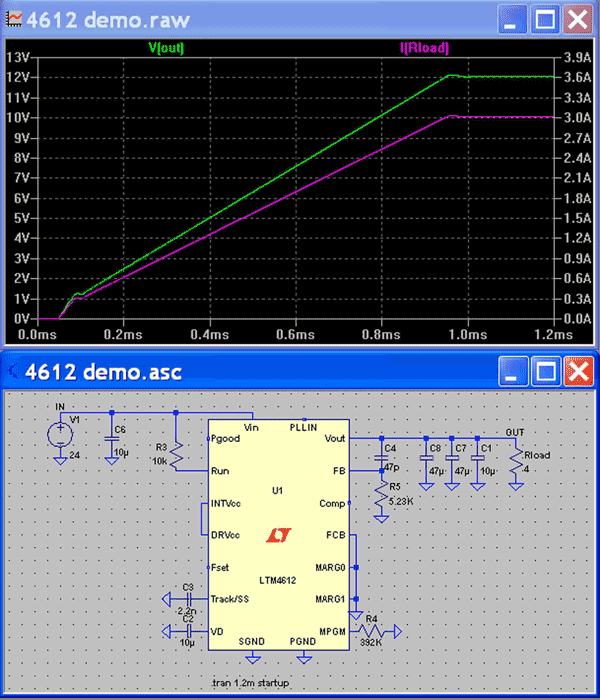Click the 2.2n value of C3
The height and width of the screenshot is (700, 600).
(186, 611)
